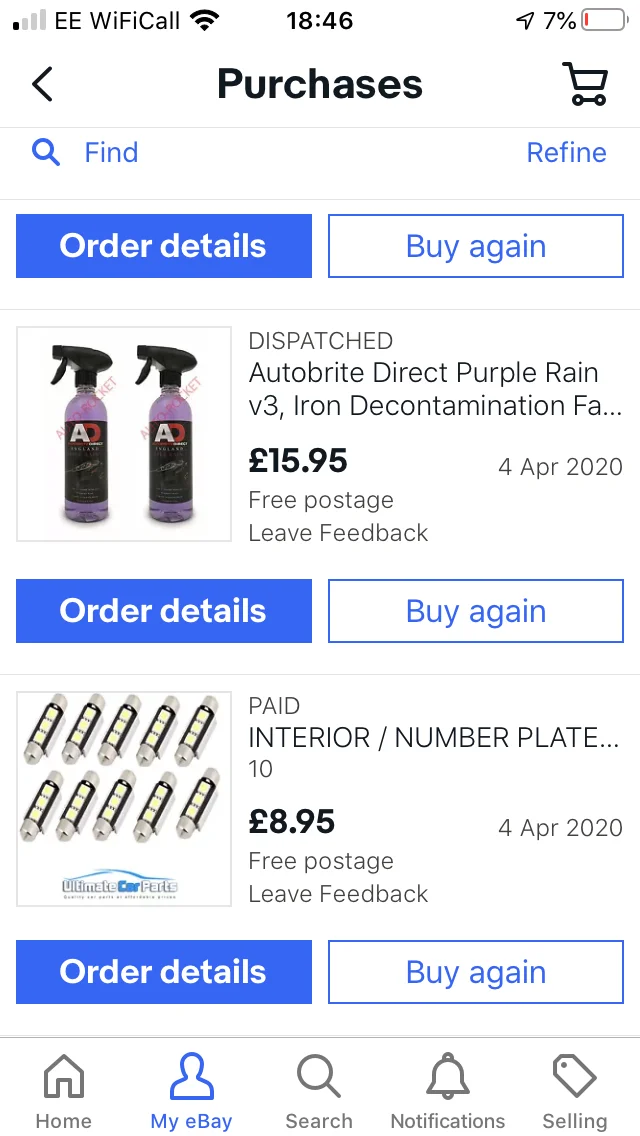Screen dimensions: 640x1136
Task: Tap topmost Buy again button
Action: 475,246
